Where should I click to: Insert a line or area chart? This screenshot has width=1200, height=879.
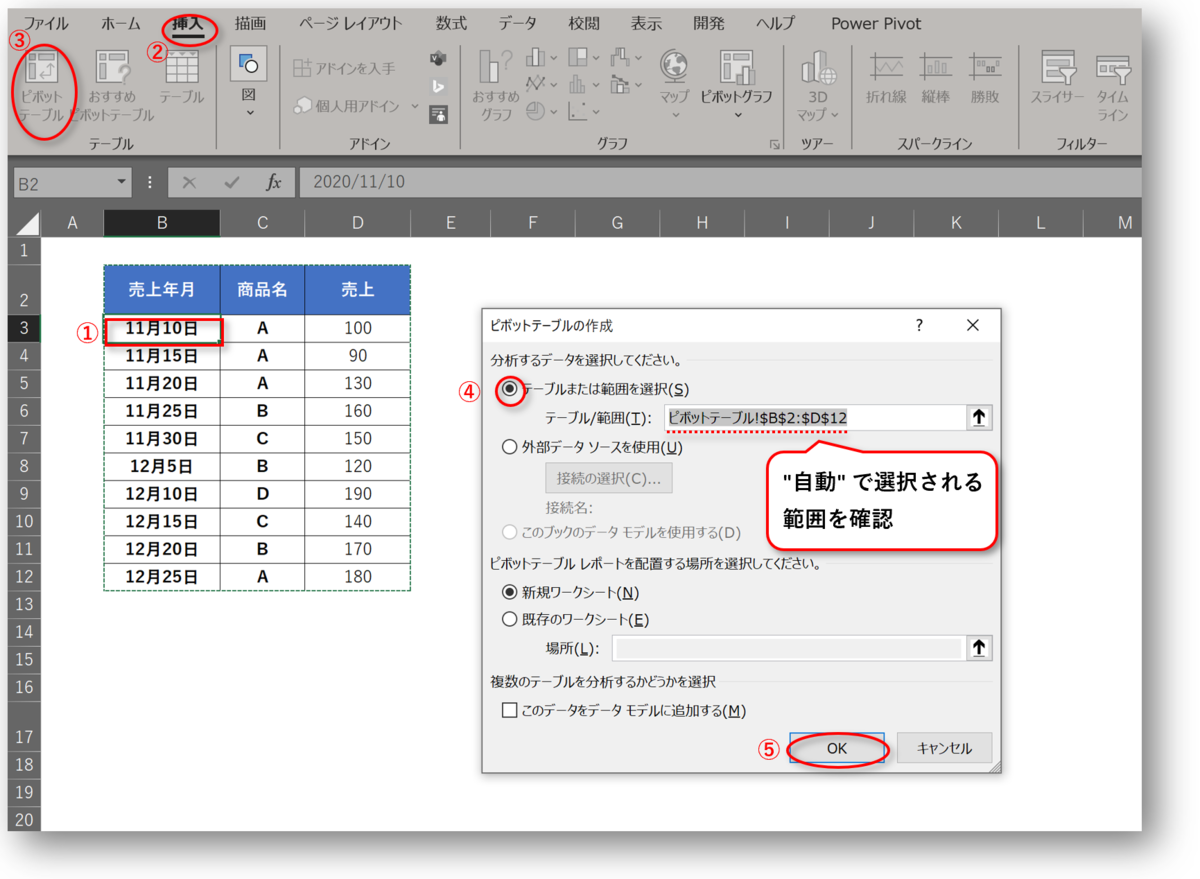(536, 84)
